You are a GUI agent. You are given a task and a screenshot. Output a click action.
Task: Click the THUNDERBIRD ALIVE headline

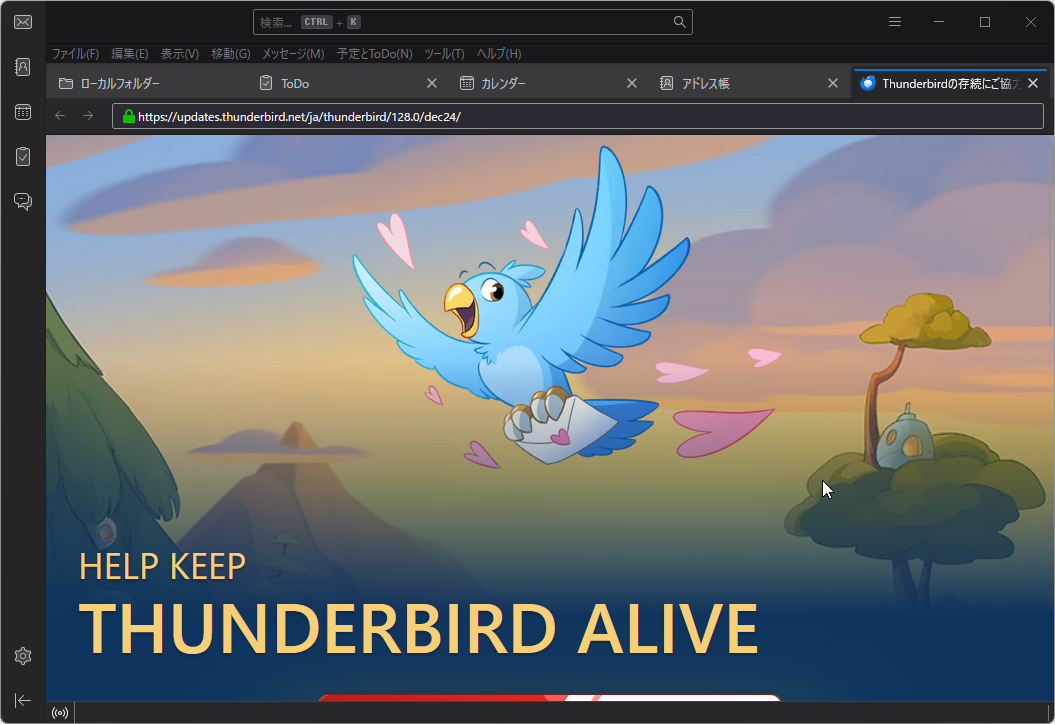[419, 628]
